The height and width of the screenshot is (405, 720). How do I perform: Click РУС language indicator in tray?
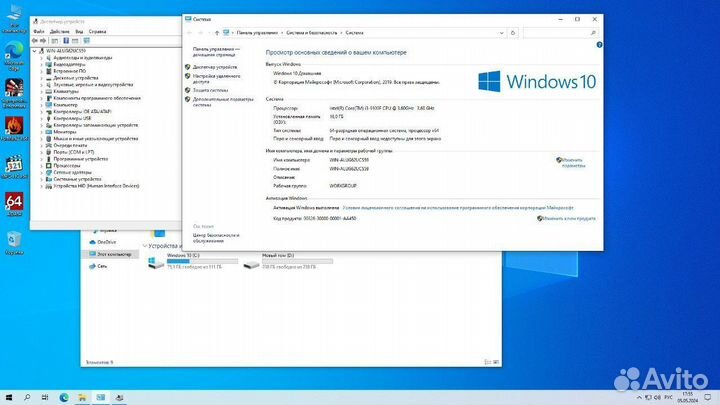669,397
